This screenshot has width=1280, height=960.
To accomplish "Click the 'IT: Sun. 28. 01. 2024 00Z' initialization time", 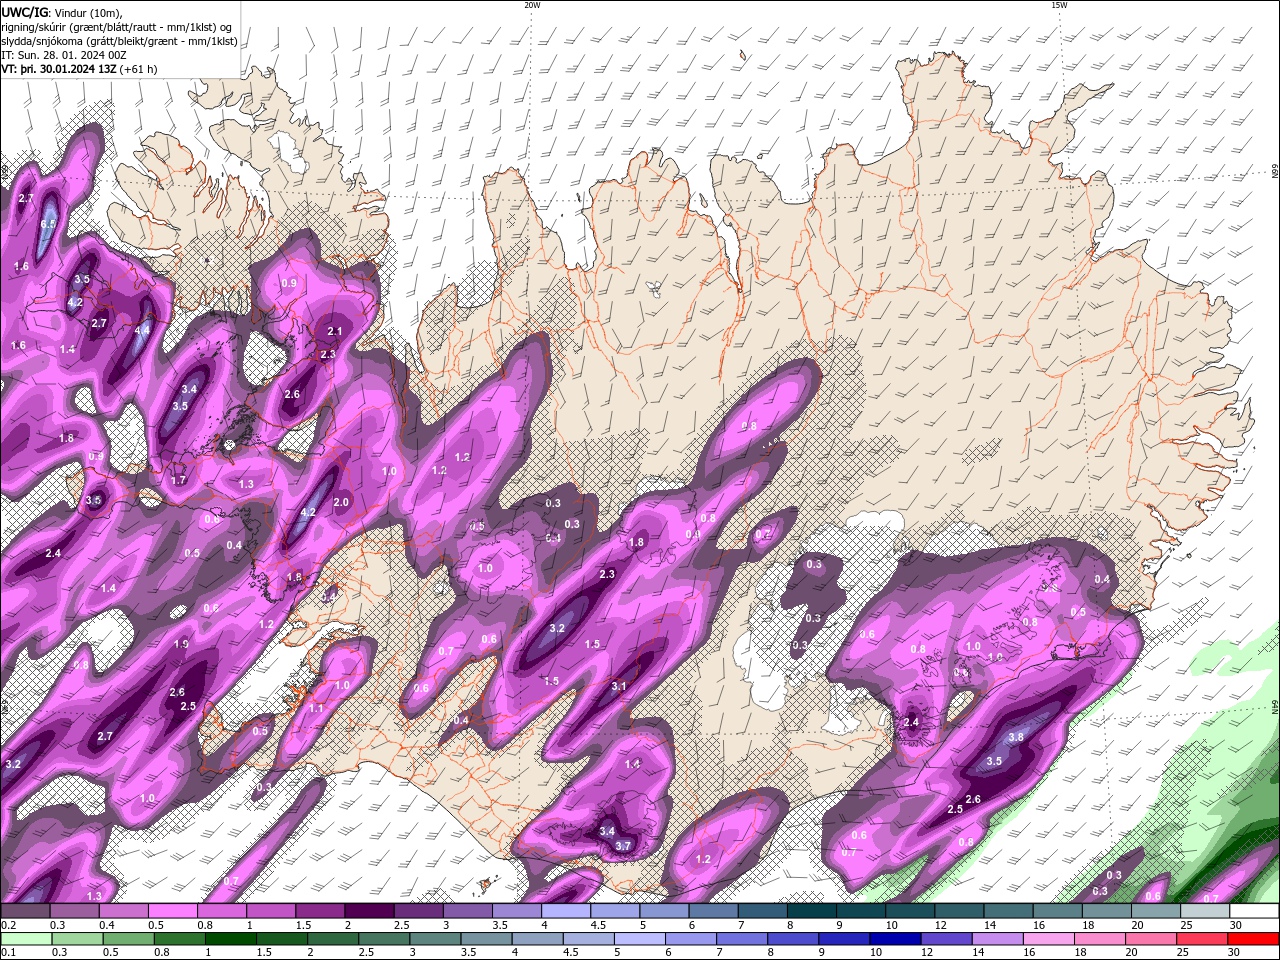I will point(63,55).
